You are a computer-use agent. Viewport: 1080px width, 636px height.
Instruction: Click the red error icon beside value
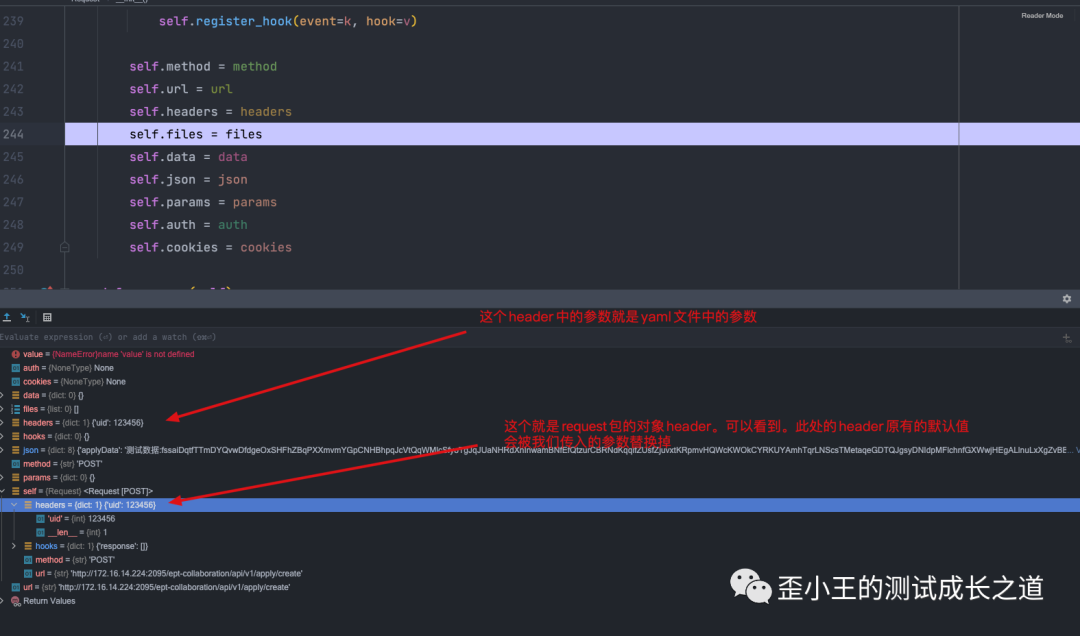15,354
